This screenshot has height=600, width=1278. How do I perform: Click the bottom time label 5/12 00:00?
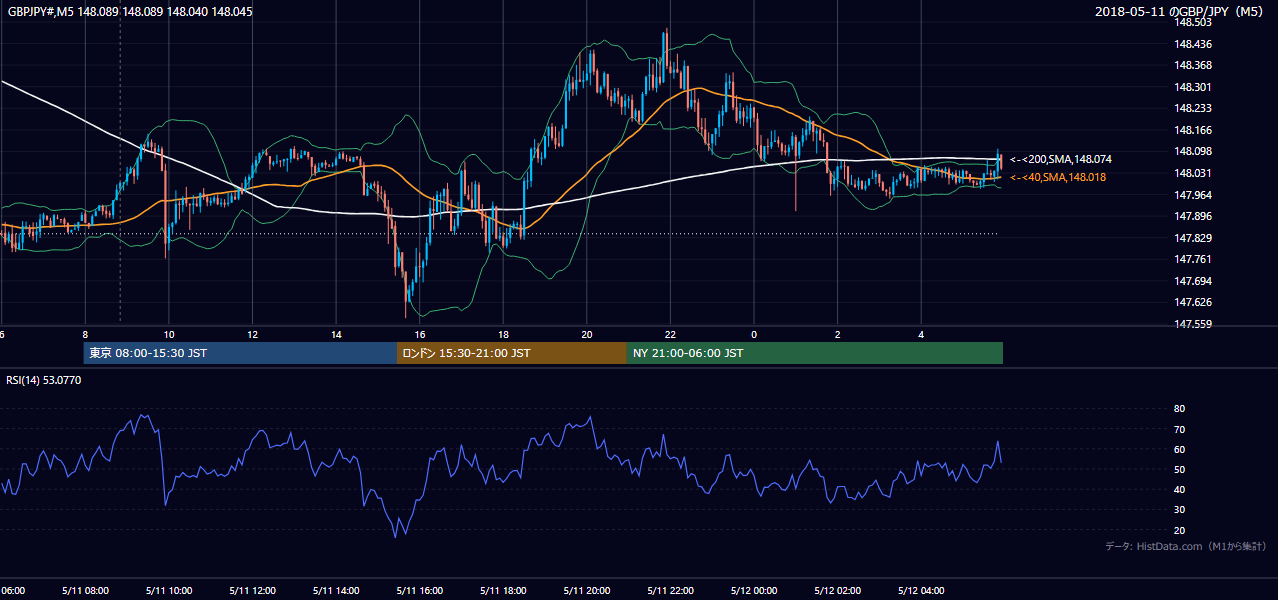pyautogui.click(x=753, y=590)
